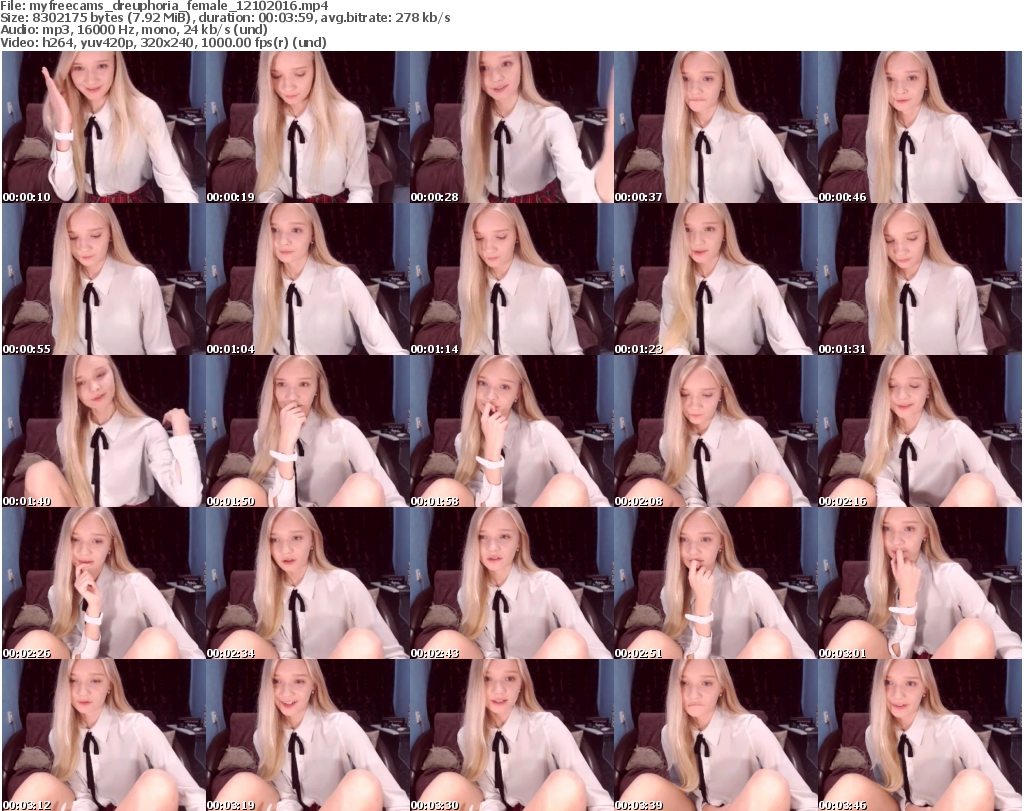1024x811 pixels.
Task: Pick the frame timestamped 00:00:46
Action: coord(918,127)
